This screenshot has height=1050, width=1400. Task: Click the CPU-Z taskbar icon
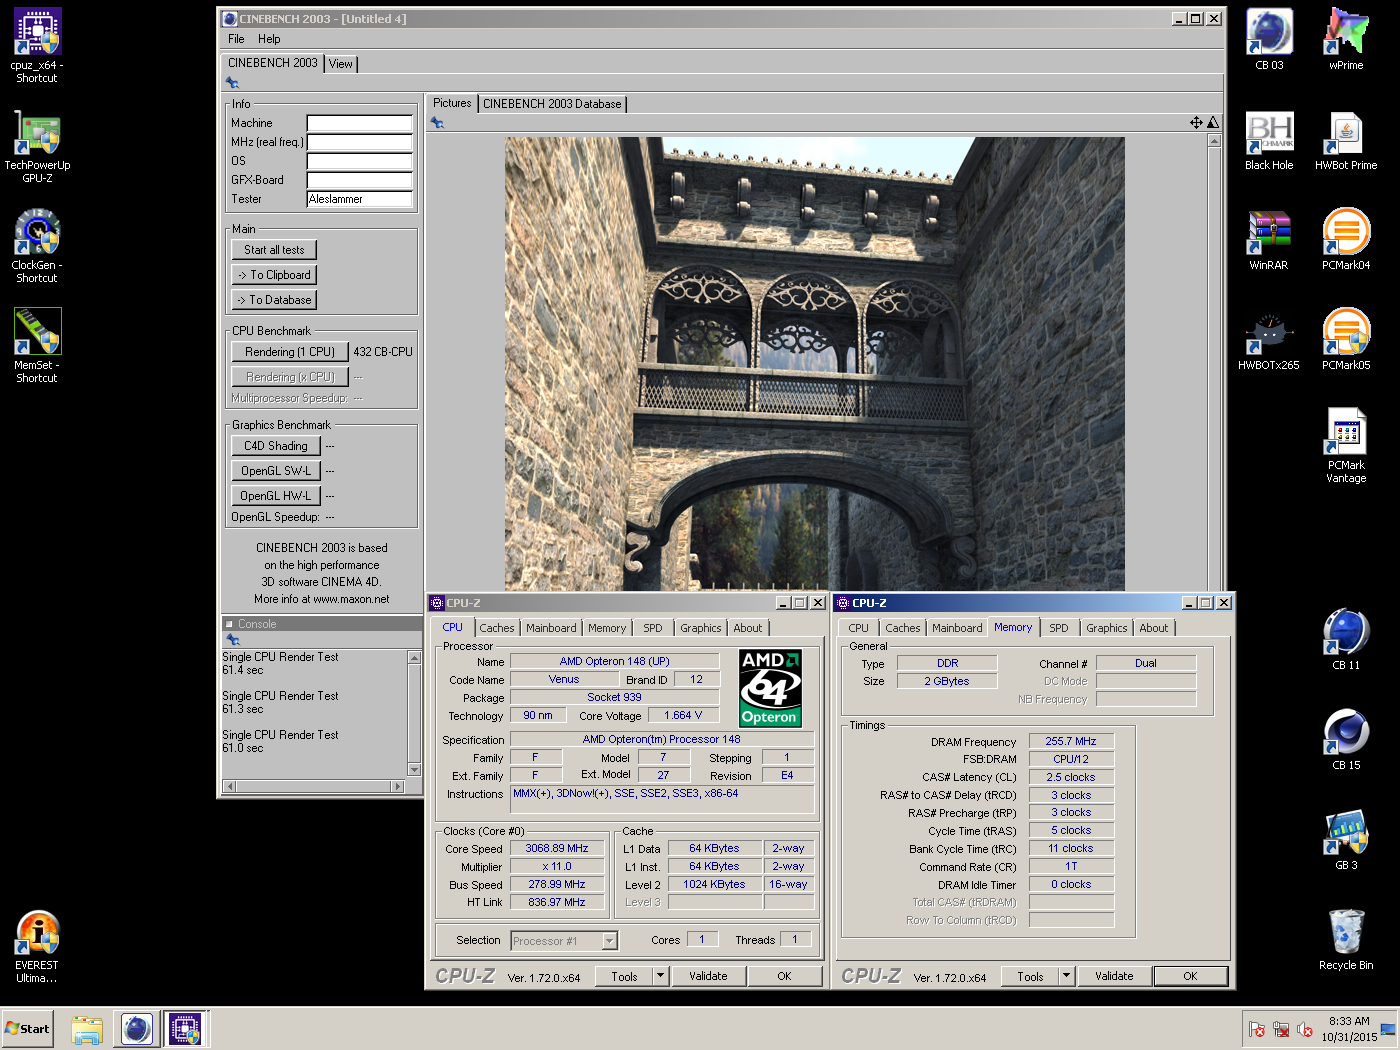click(x=185, y=1029)
